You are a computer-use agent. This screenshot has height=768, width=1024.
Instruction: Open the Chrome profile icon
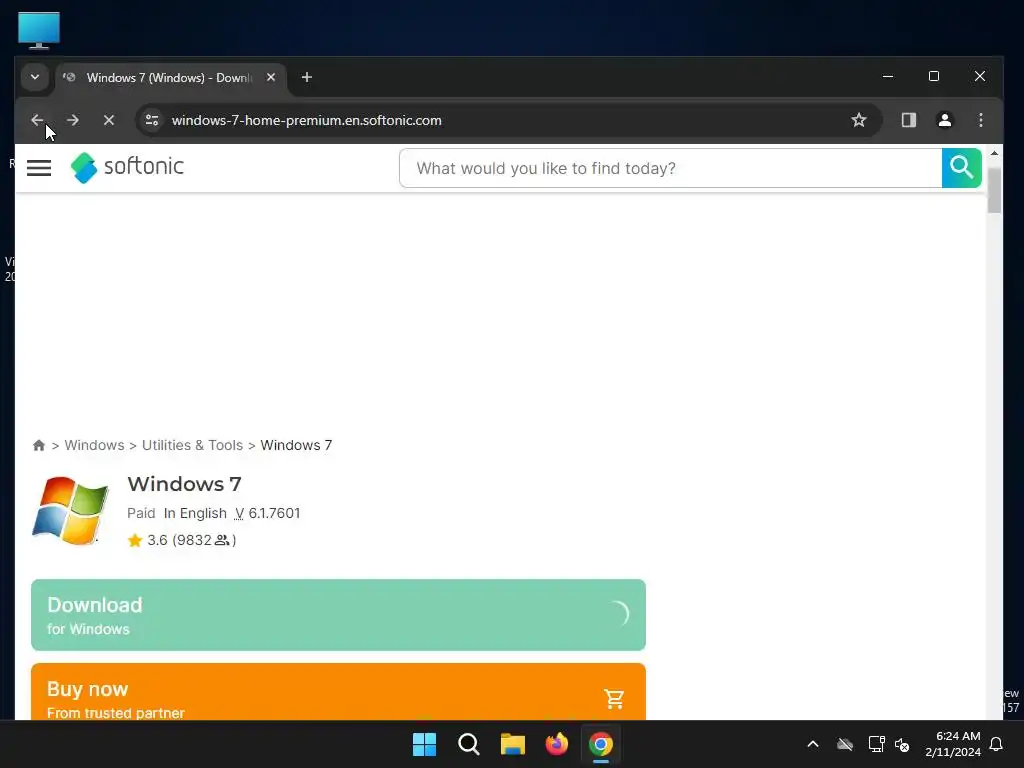point(944,120)
